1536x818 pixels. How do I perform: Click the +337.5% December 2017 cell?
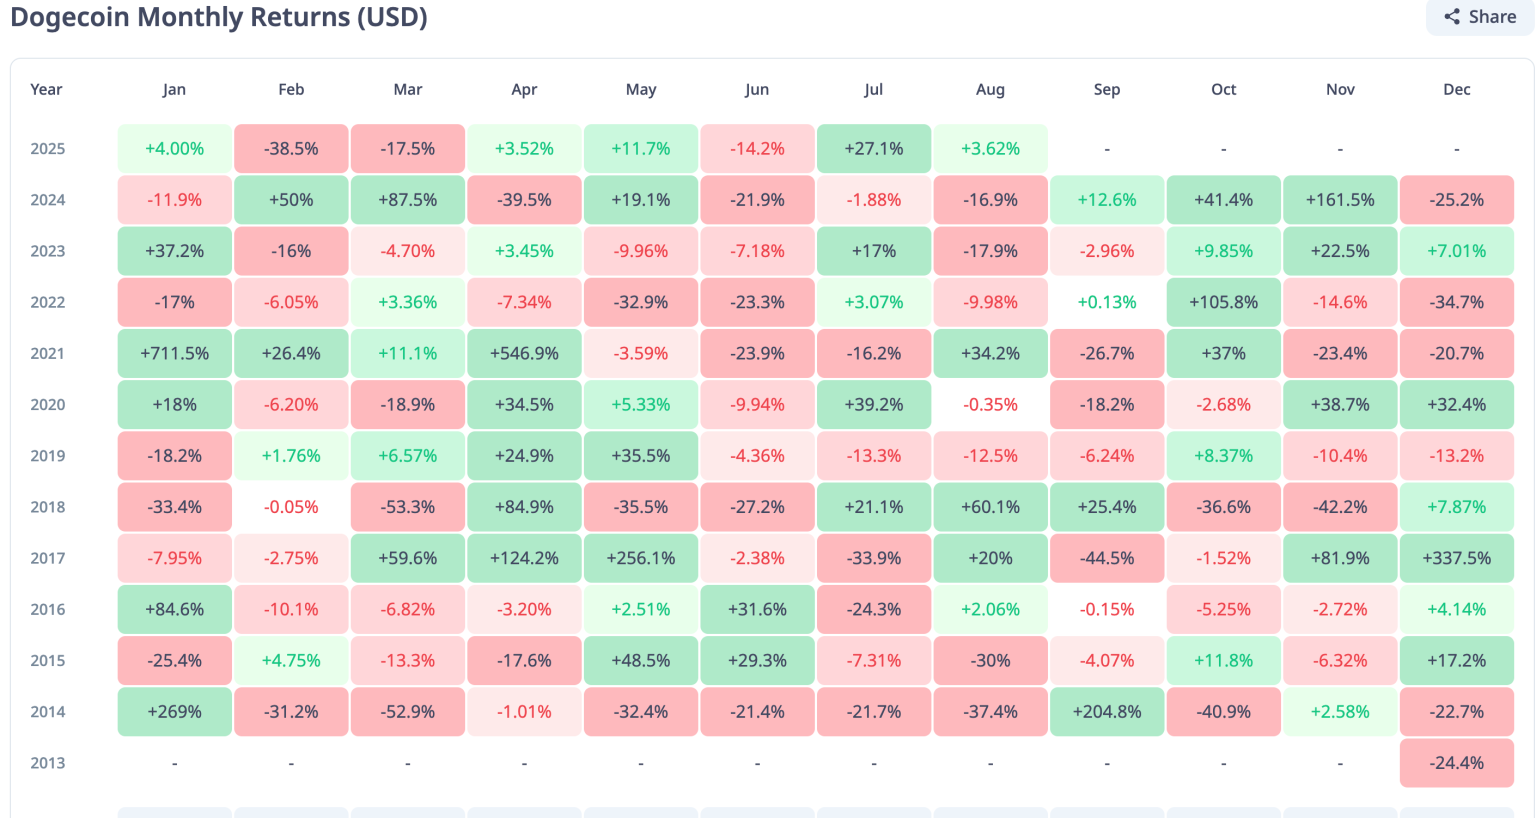[1456, 558]
